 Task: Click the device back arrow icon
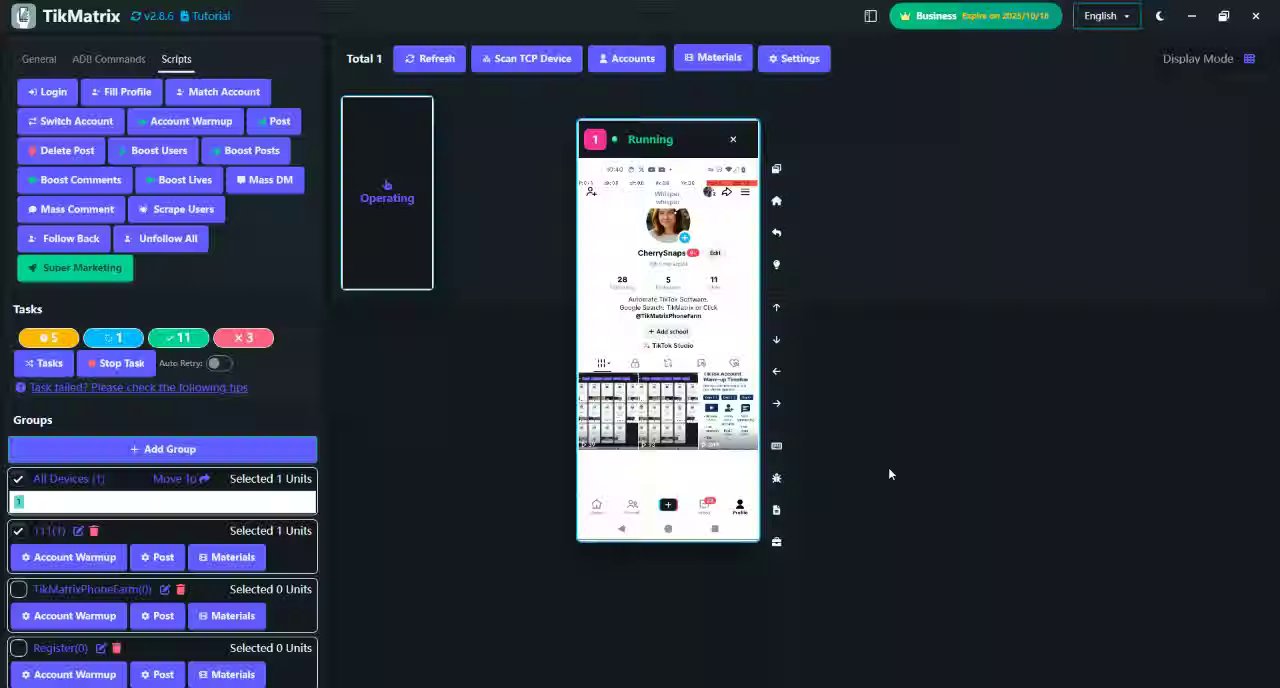[x=776, y=233]
